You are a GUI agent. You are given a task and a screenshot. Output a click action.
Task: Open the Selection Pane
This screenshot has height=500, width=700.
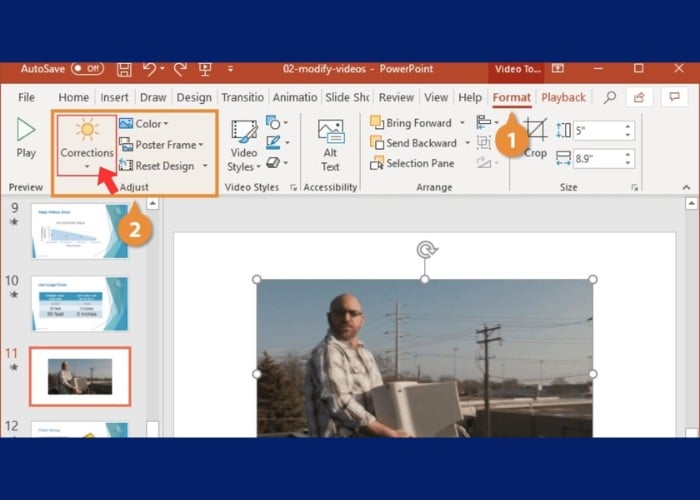pyautogui.click(x=412, y=164)
